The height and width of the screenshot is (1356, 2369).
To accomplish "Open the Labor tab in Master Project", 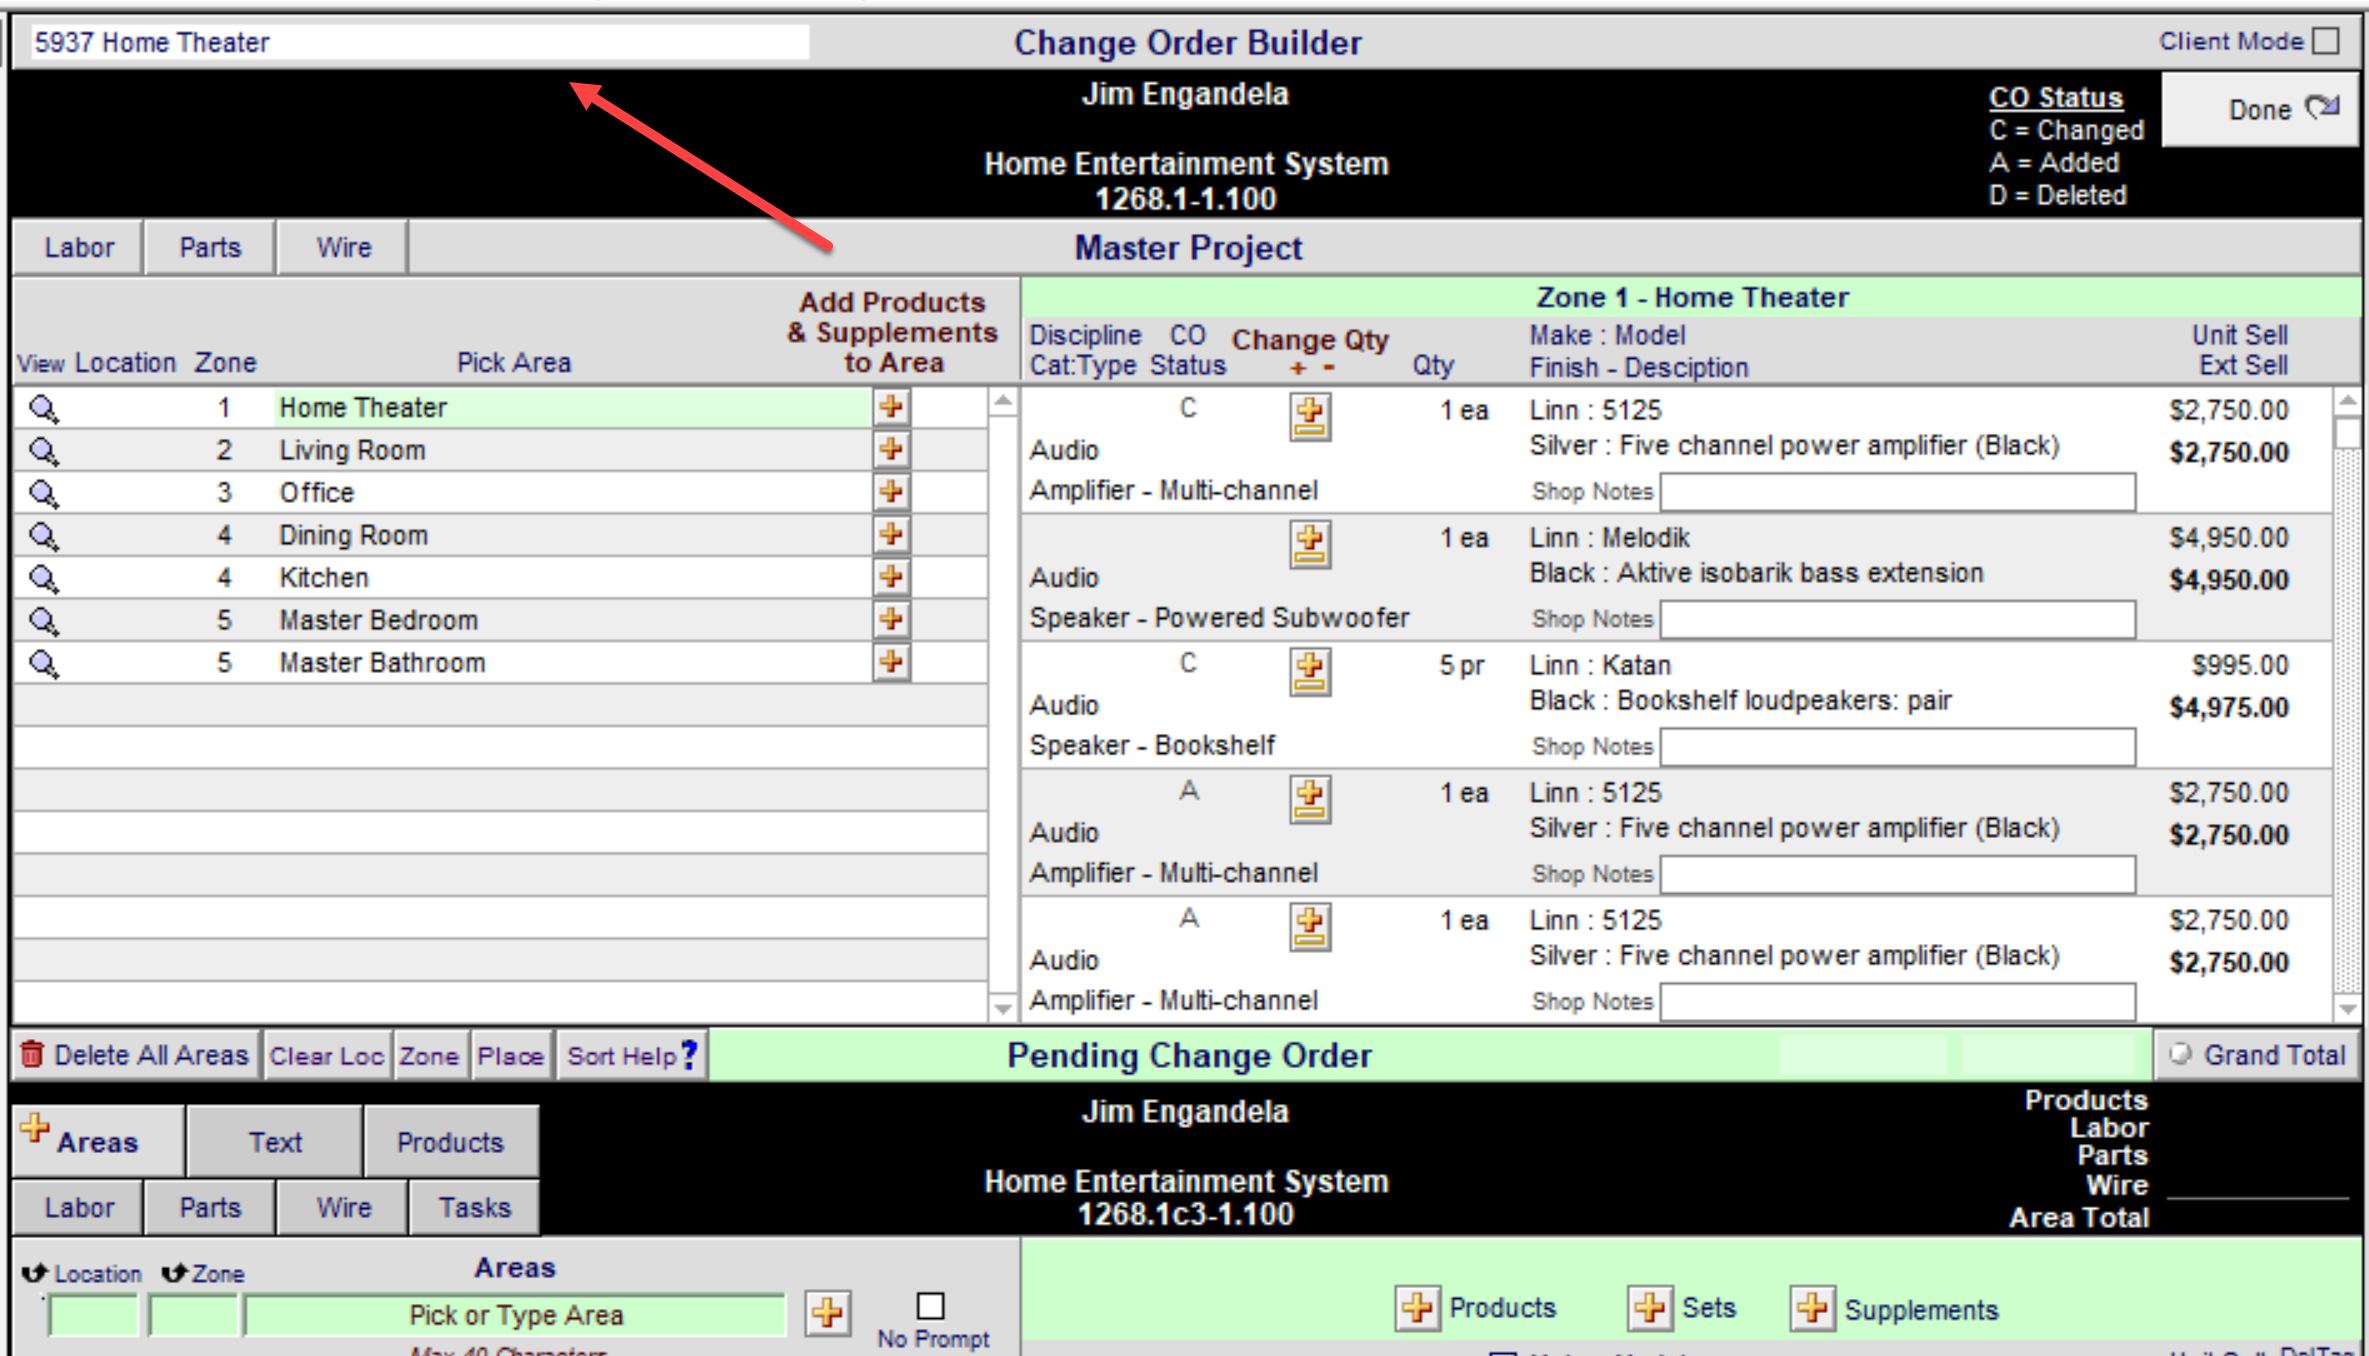I will tap(79, 247).
